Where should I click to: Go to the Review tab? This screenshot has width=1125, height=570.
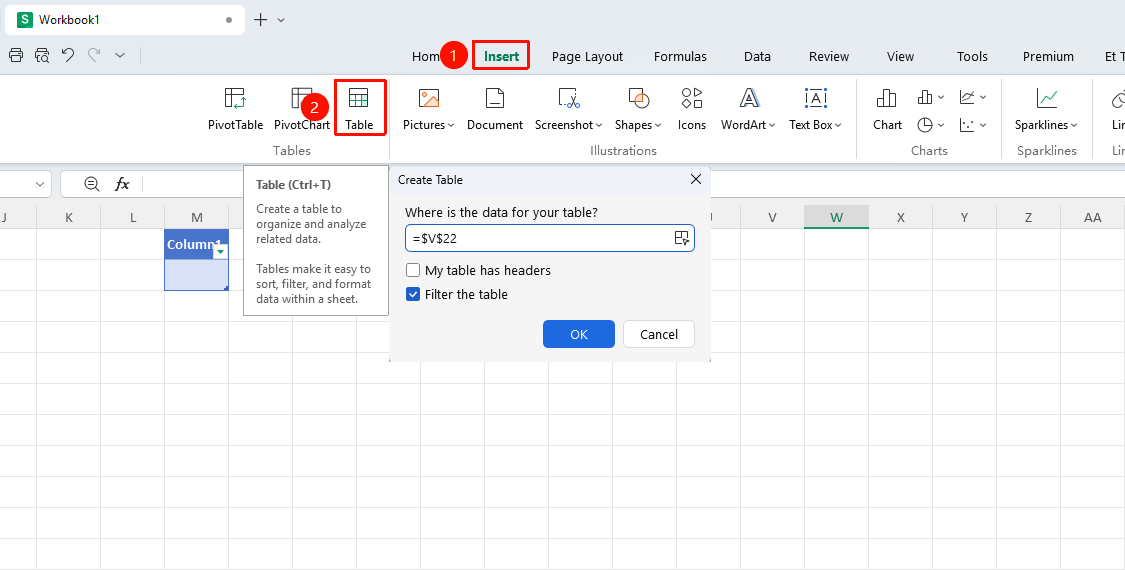829,56
